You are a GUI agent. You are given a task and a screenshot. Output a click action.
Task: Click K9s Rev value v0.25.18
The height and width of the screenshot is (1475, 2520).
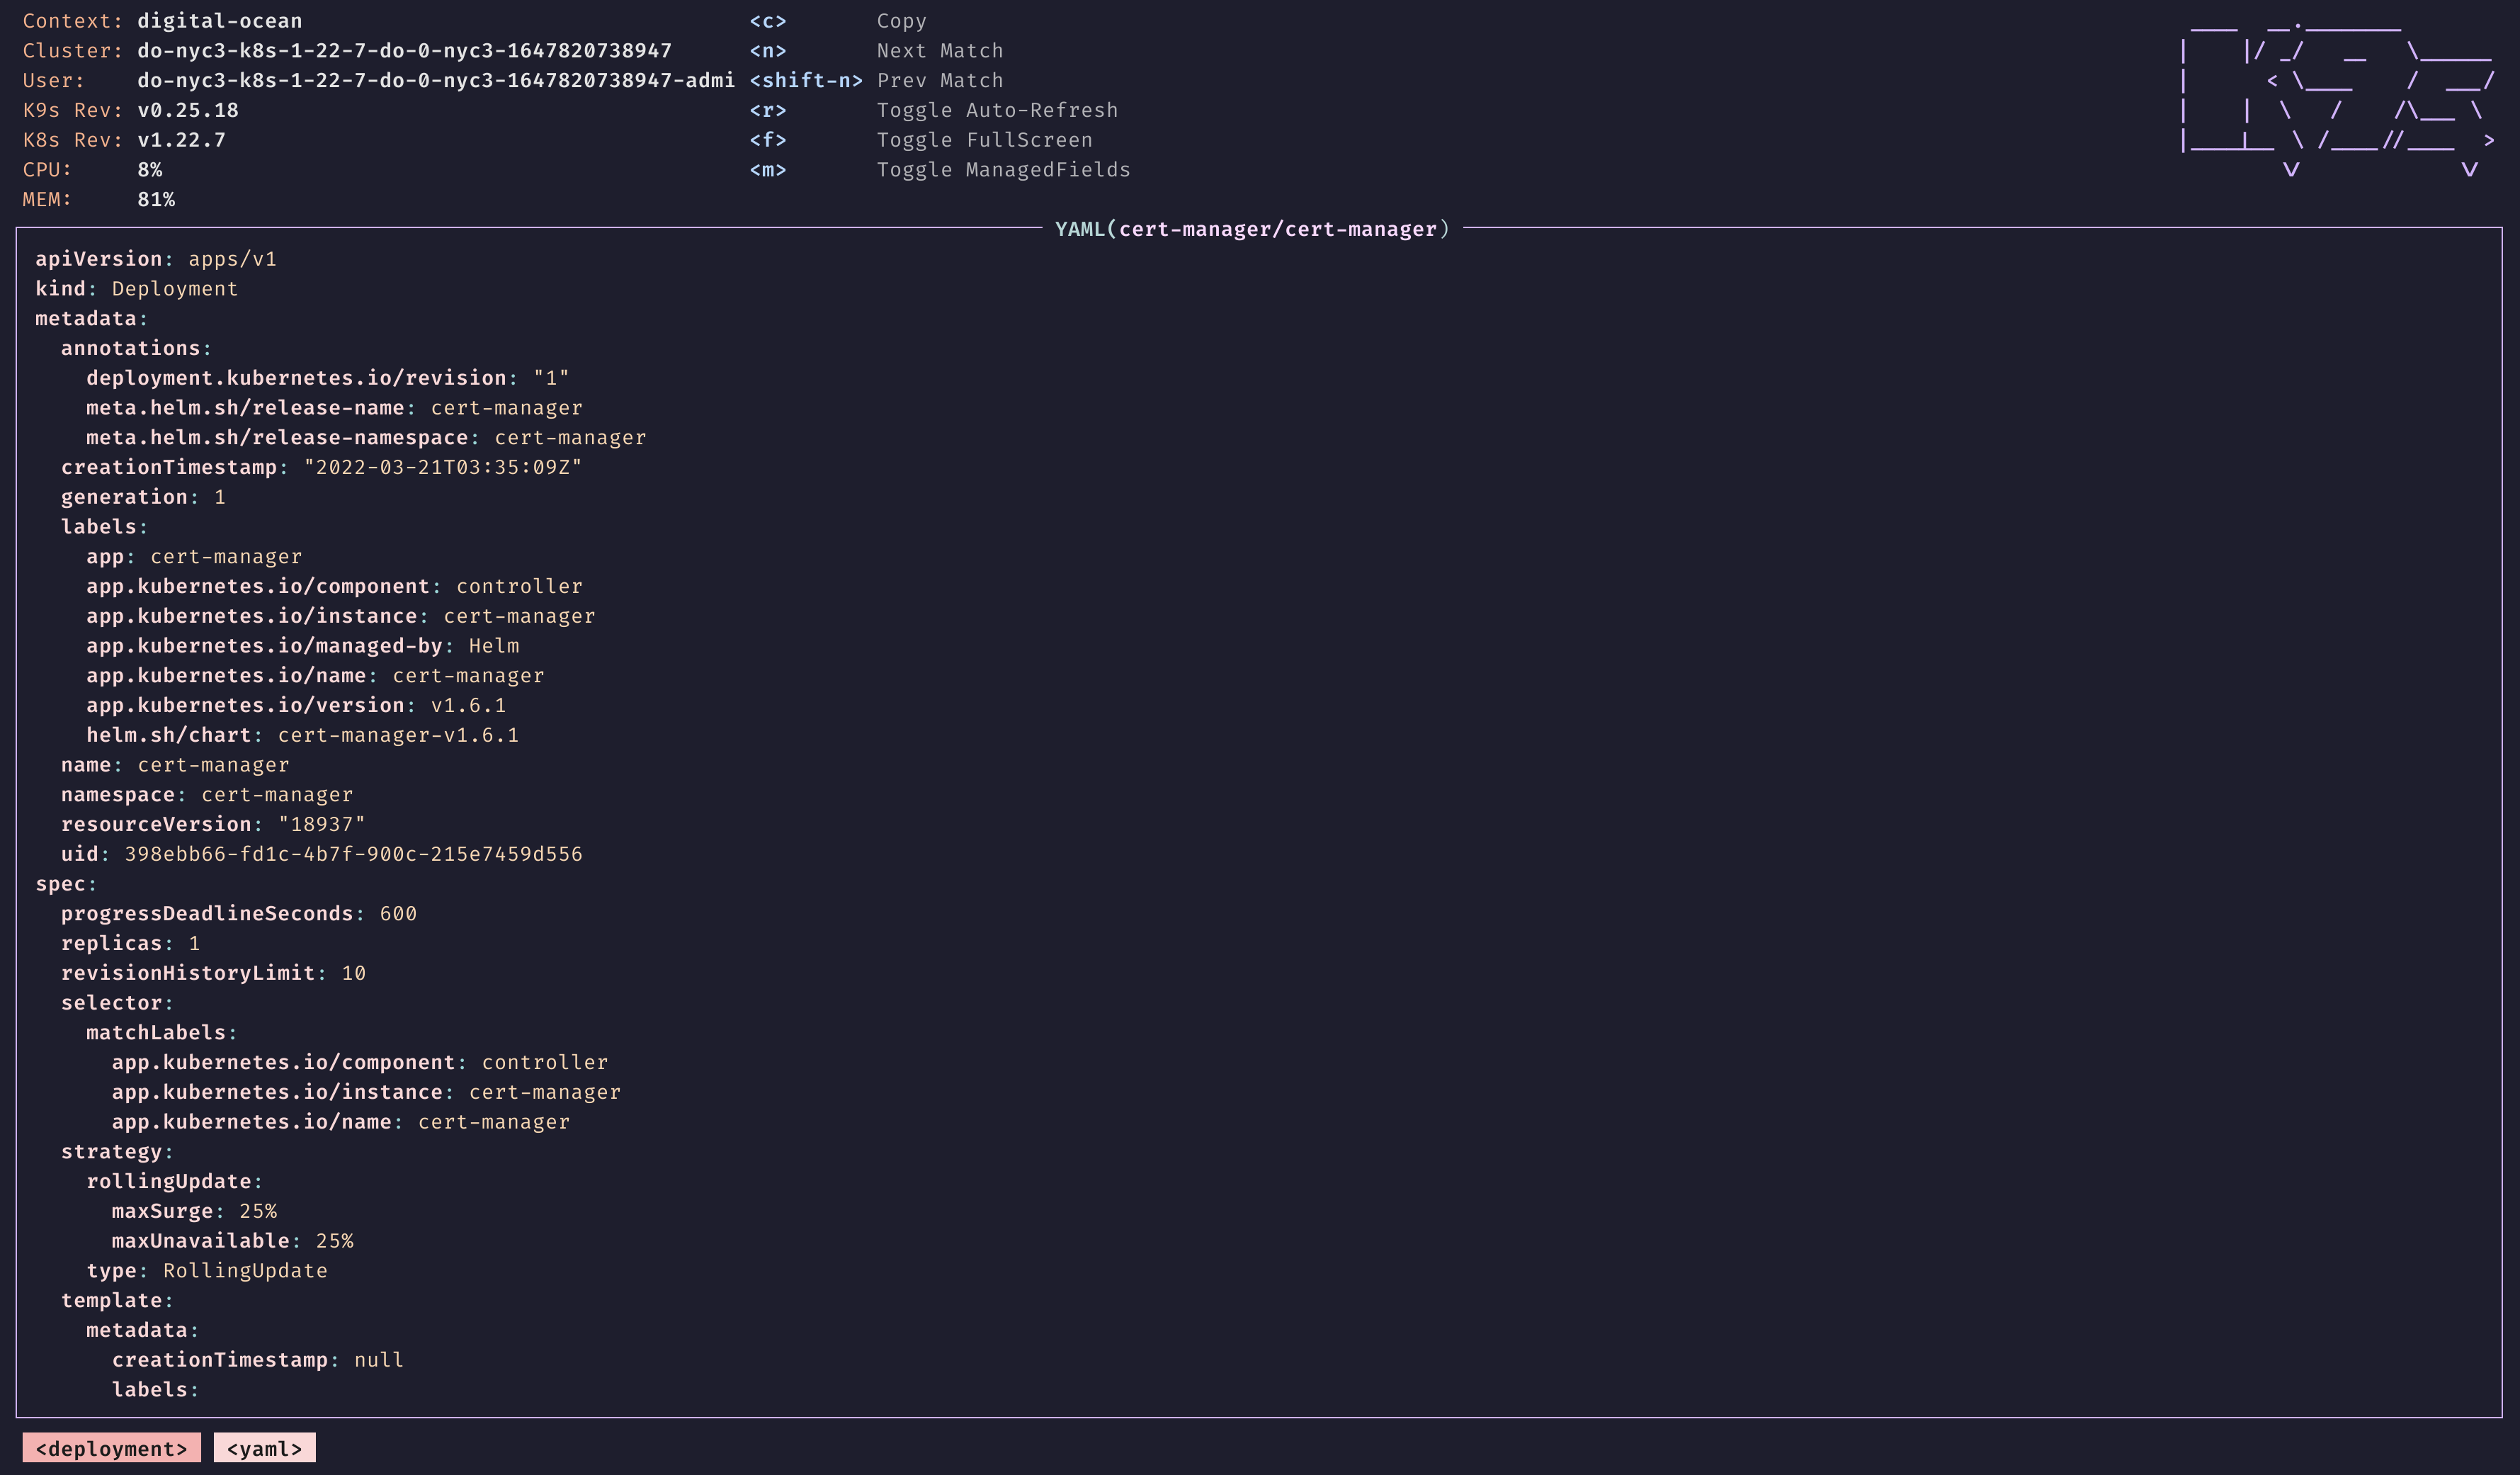tap(188, 110)
